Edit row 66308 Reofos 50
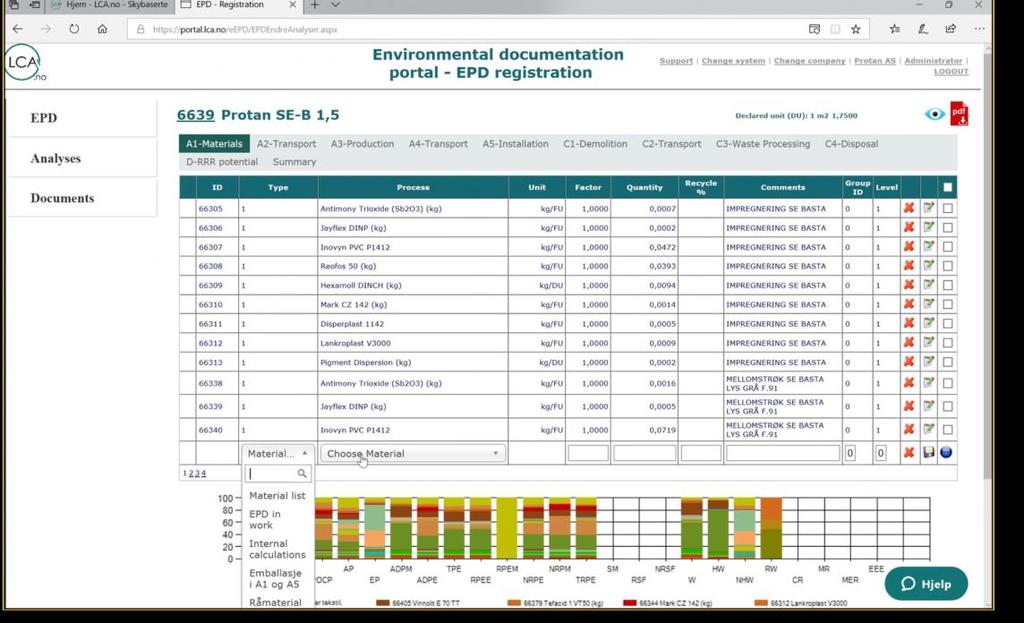The image size is (1024, 623). [929, 266]
